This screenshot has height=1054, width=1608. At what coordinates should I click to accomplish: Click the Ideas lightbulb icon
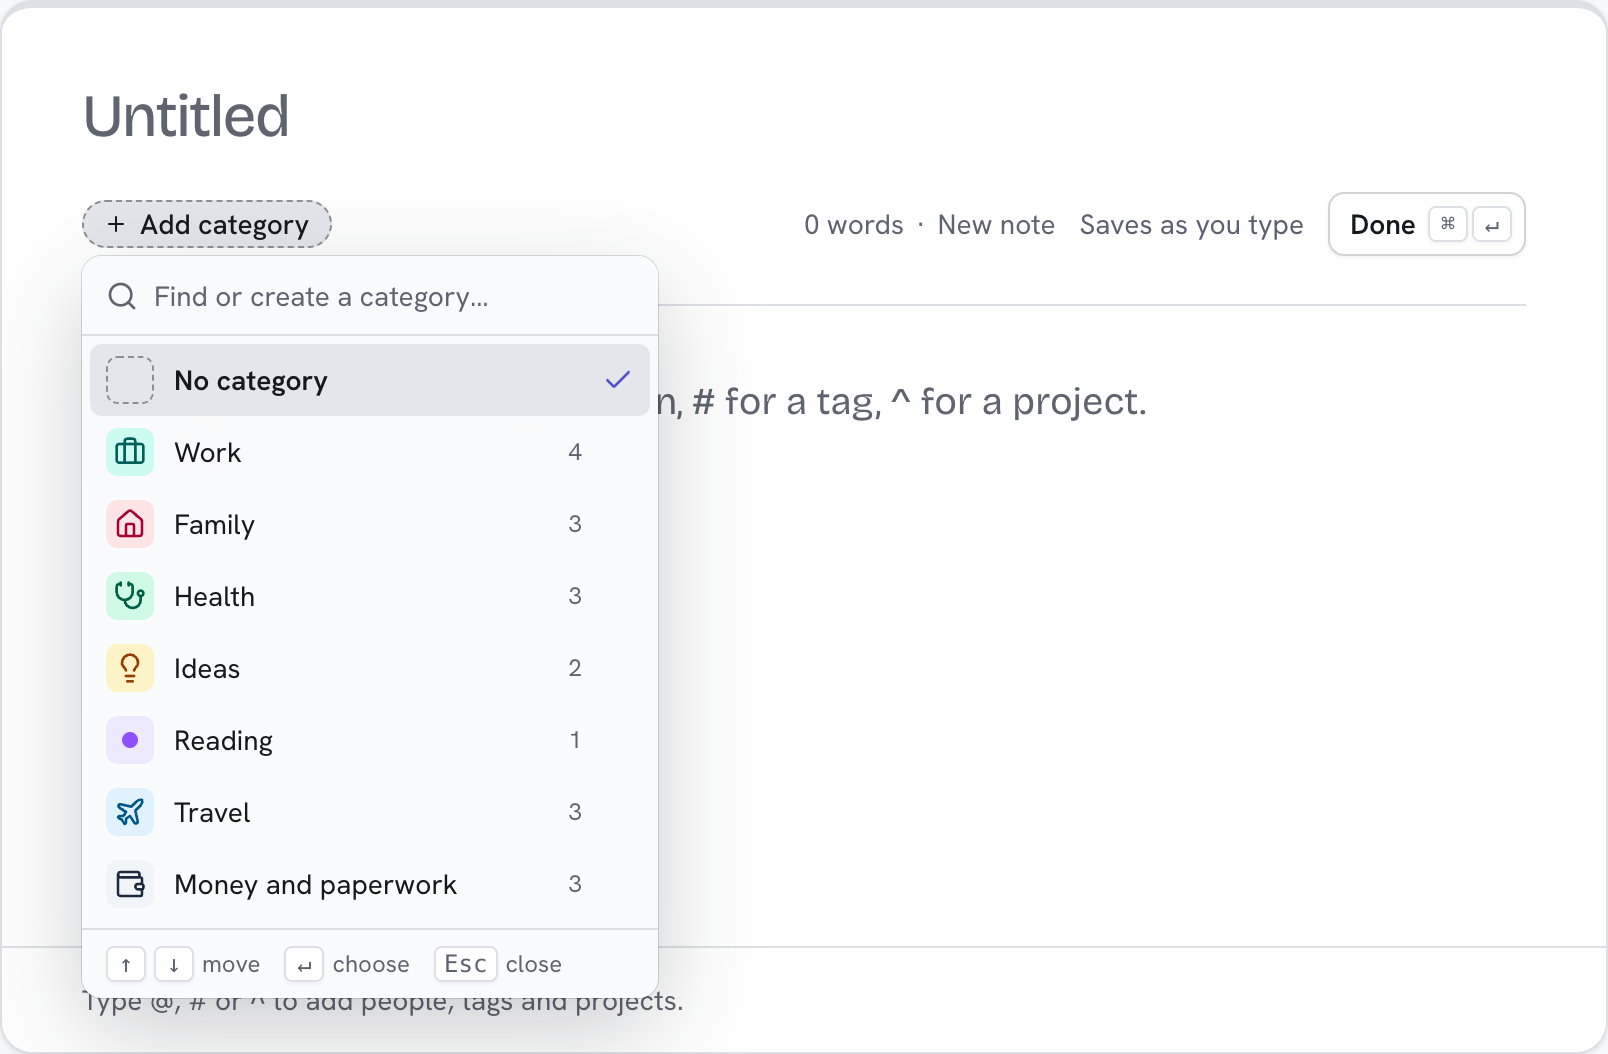tap(130, 668)
